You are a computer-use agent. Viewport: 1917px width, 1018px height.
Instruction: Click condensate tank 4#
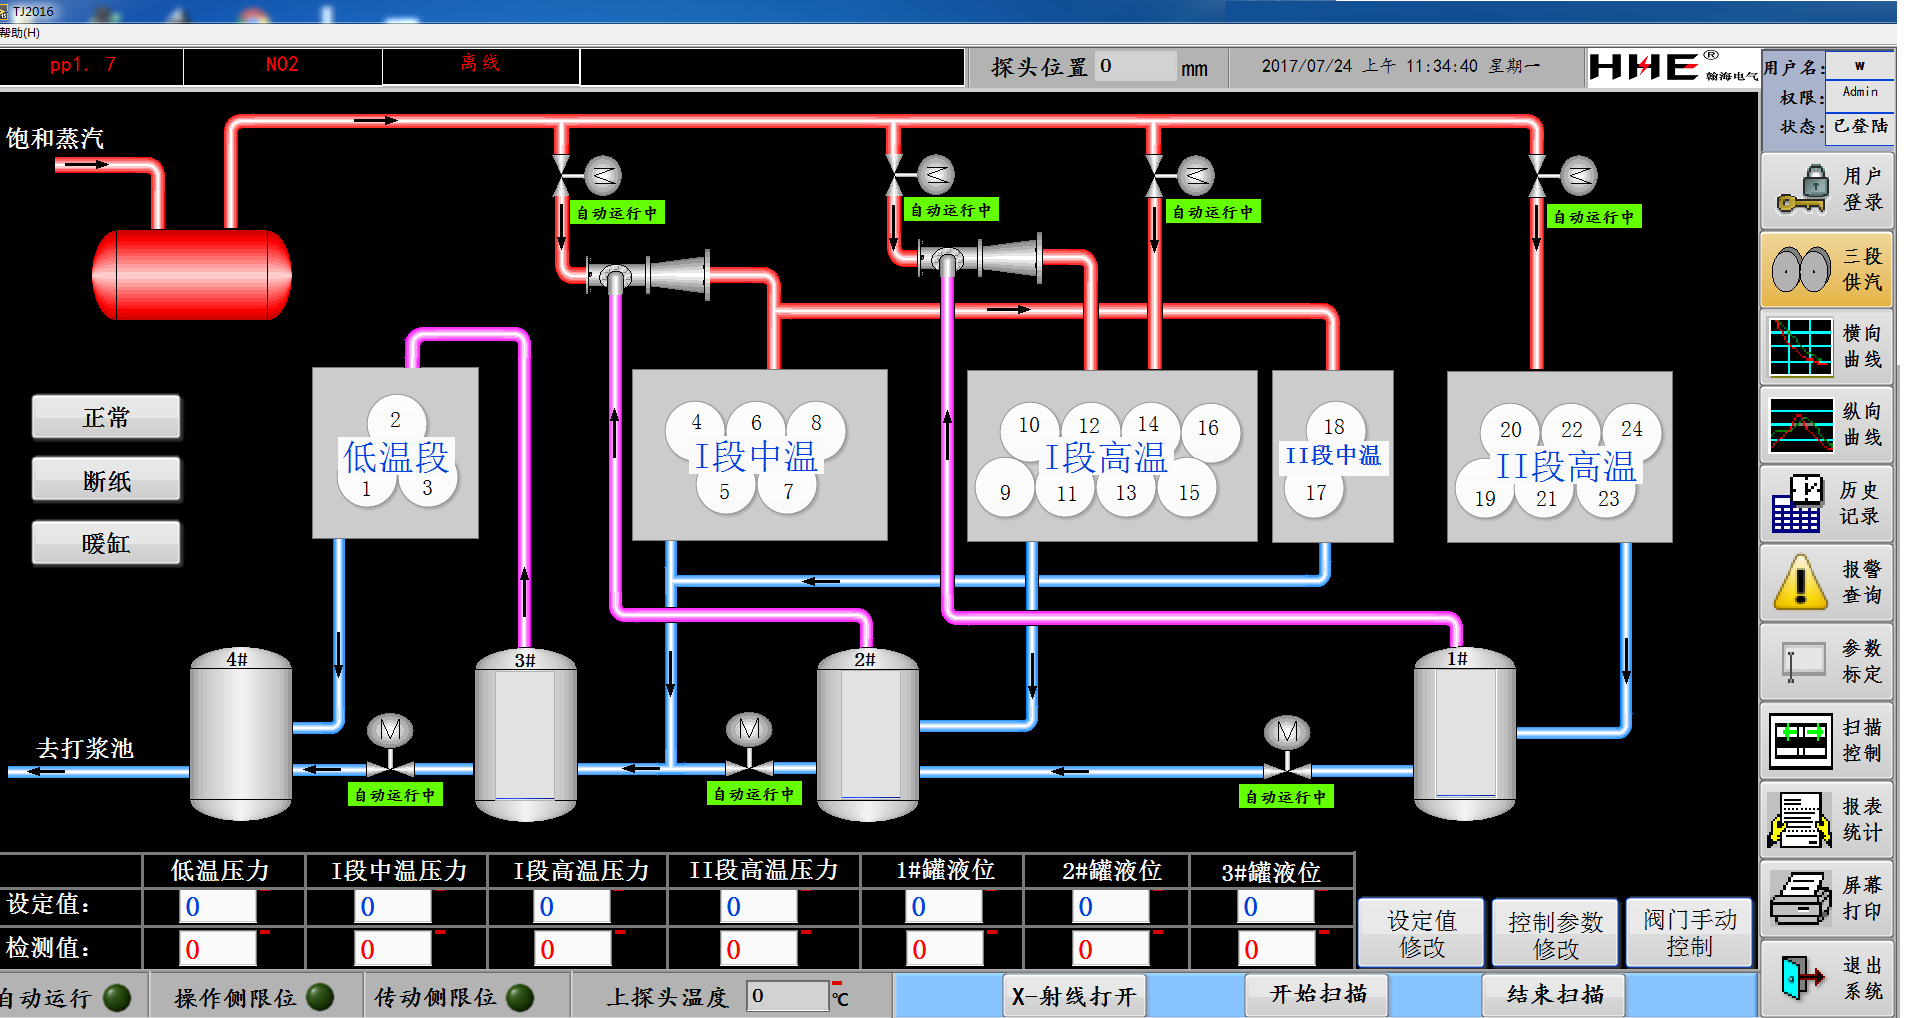tap(241, 735)
